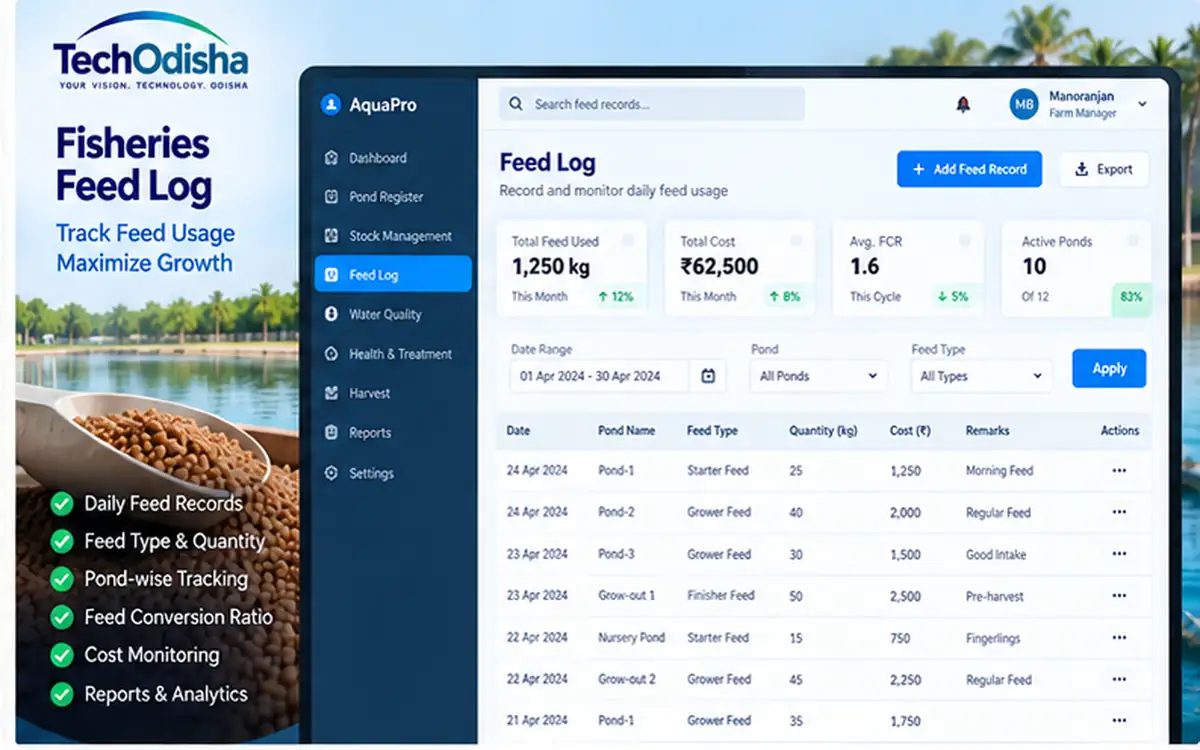Screen dimensions: 1200x750
Task: Click in the search feed records field
Action: tap(652, 104)
